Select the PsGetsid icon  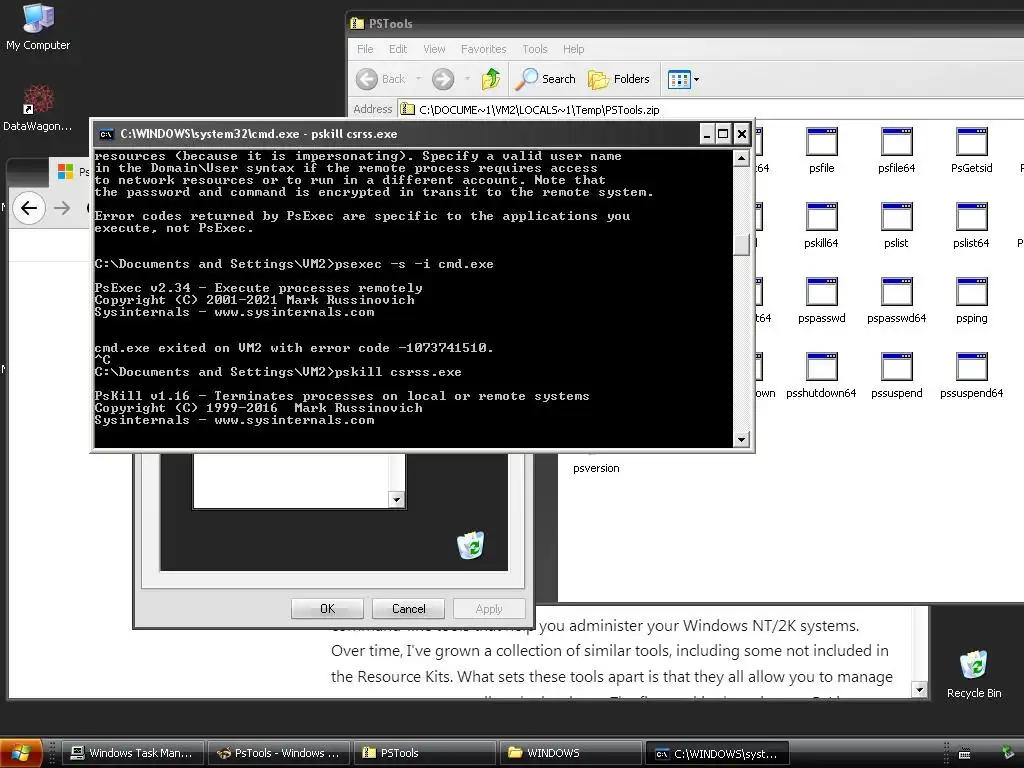(972, 150)
